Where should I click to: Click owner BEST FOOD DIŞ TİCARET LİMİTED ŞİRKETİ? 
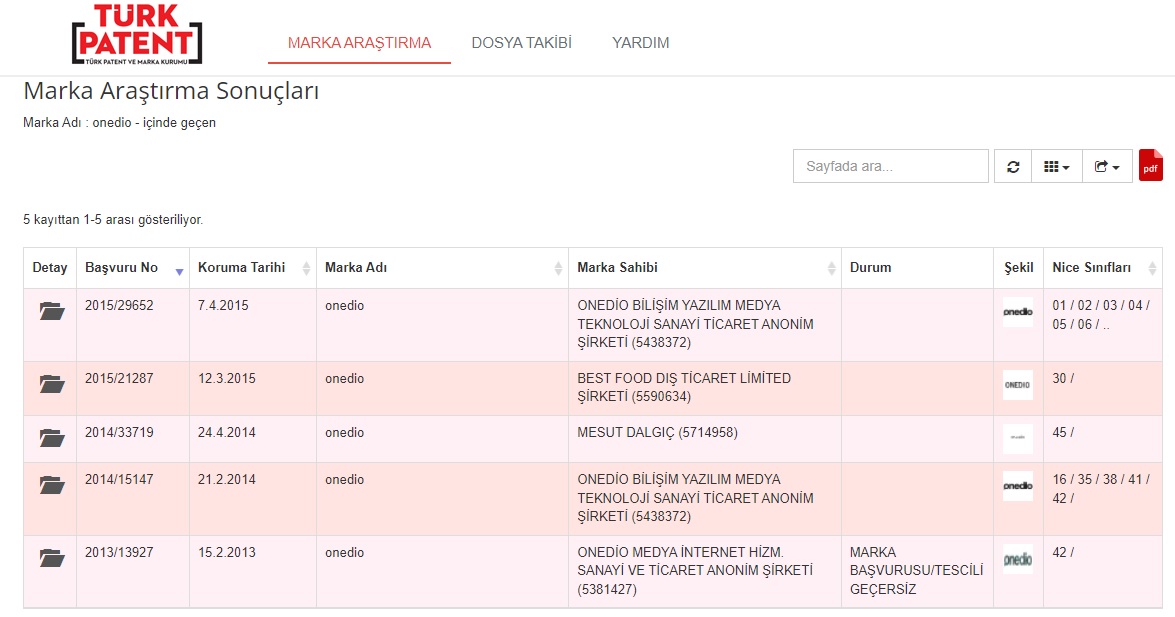click(x=684, y=388)
